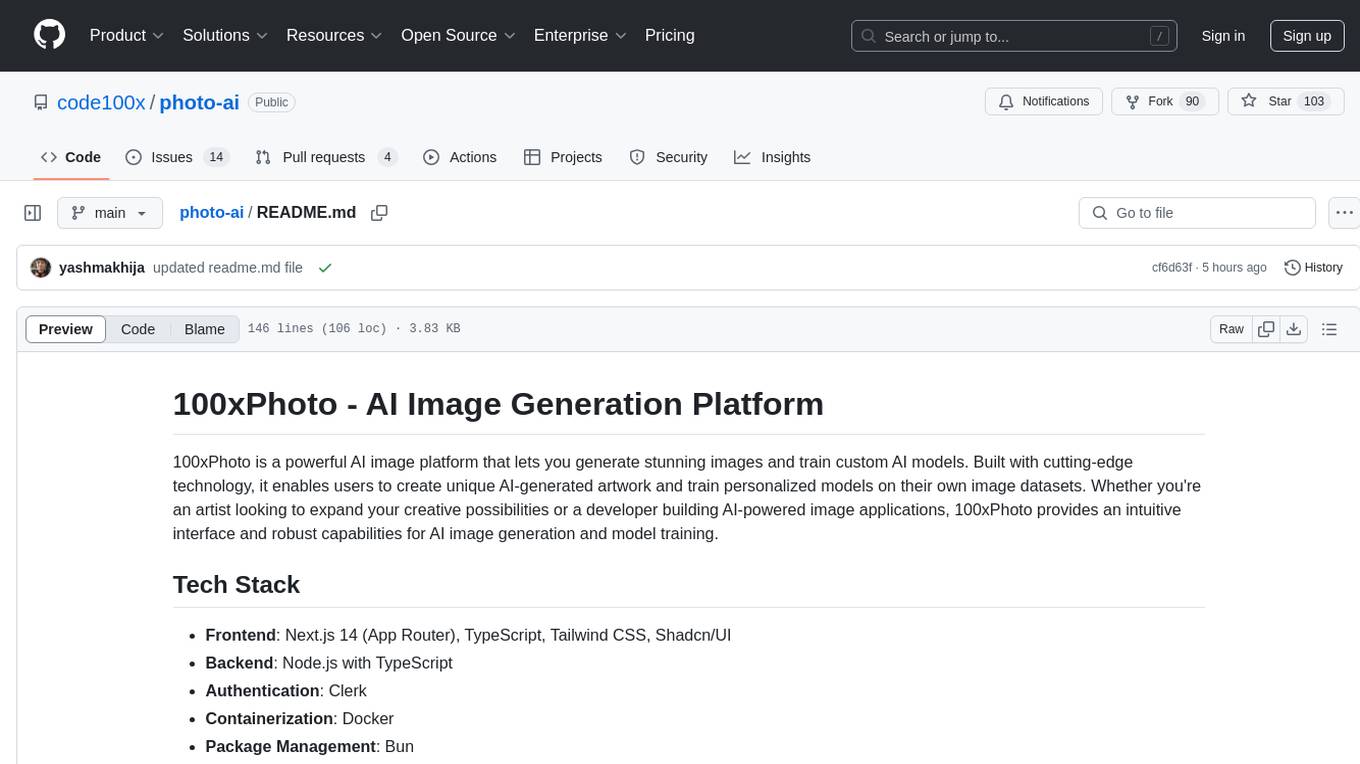Click the 100xPhoto main heading

pyautogui.click(x=498, y=404)
